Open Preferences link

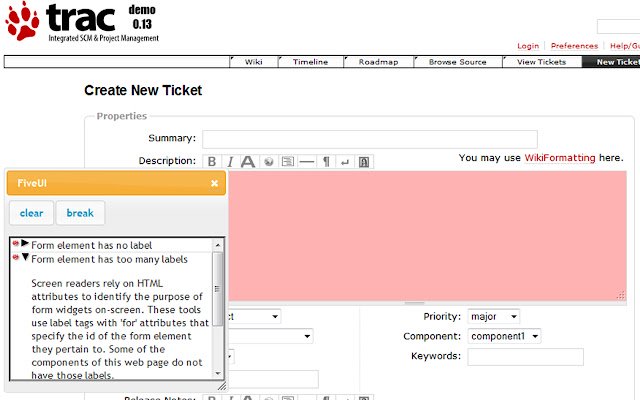(574, 46)
